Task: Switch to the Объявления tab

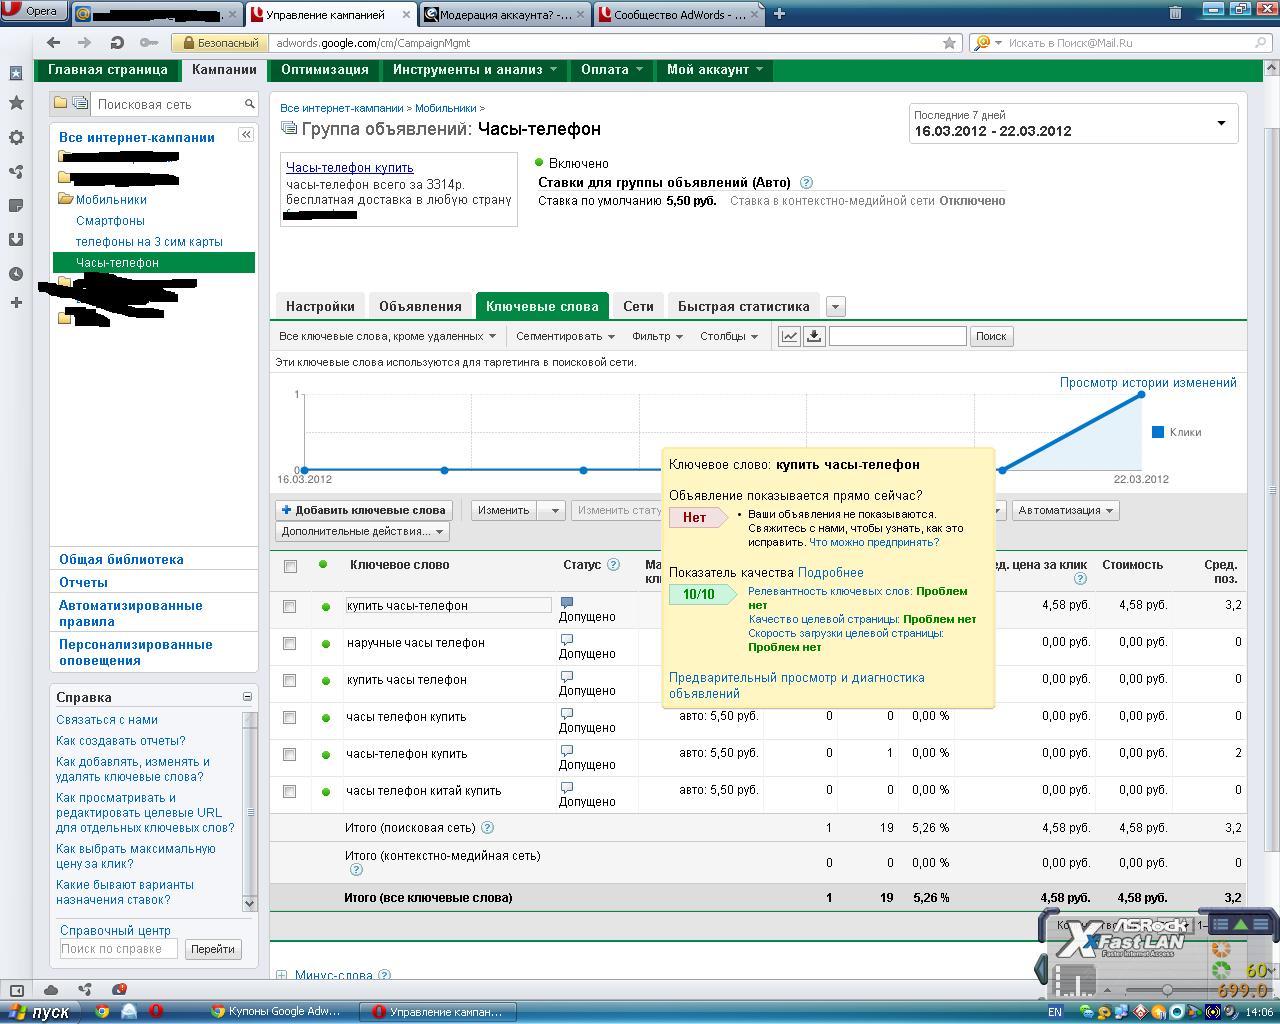Action: coord(420,306)
